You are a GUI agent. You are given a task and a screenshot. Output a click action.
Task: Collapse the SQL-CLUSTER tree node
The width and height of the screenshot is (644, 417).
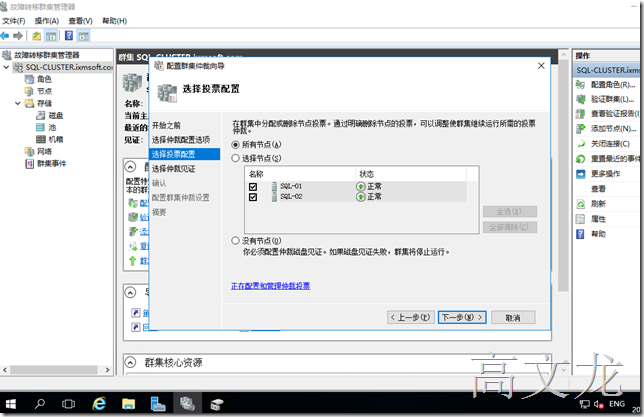tap(6, 67)
